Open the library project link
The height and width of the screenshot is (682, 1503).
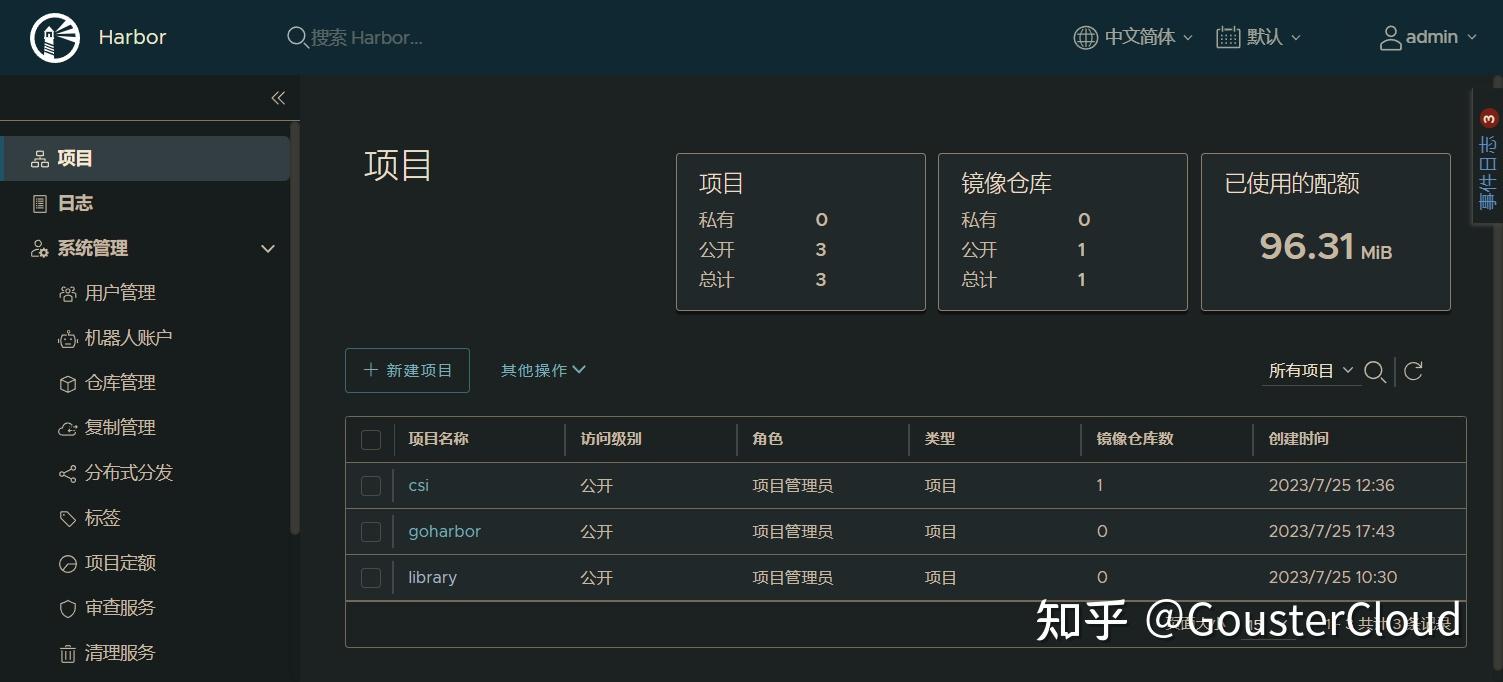point(431,577)
